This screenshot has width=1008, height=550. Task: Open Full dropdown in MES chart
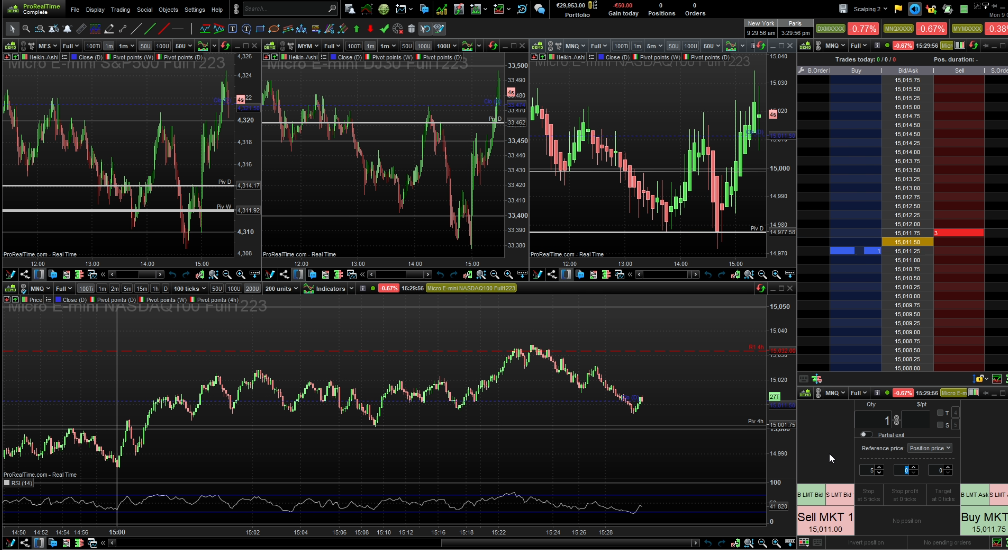click(70, 46)
